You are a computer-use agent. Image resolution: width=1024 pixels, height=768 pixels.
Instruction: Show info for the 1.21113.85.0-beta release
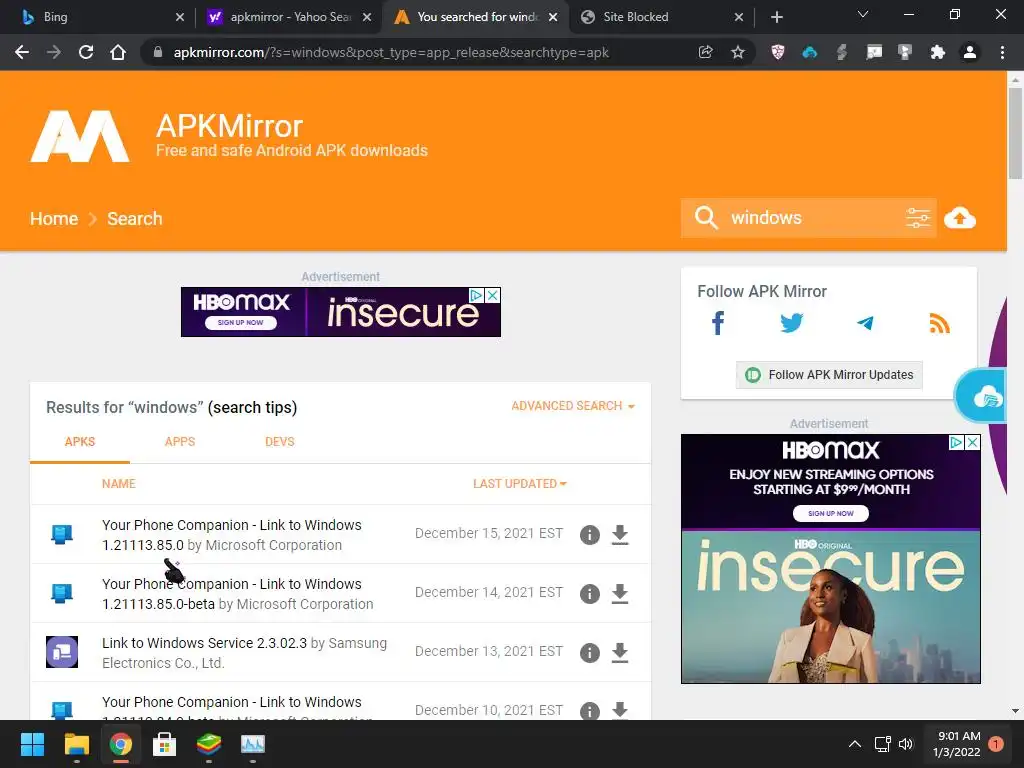tap(590, 594)
